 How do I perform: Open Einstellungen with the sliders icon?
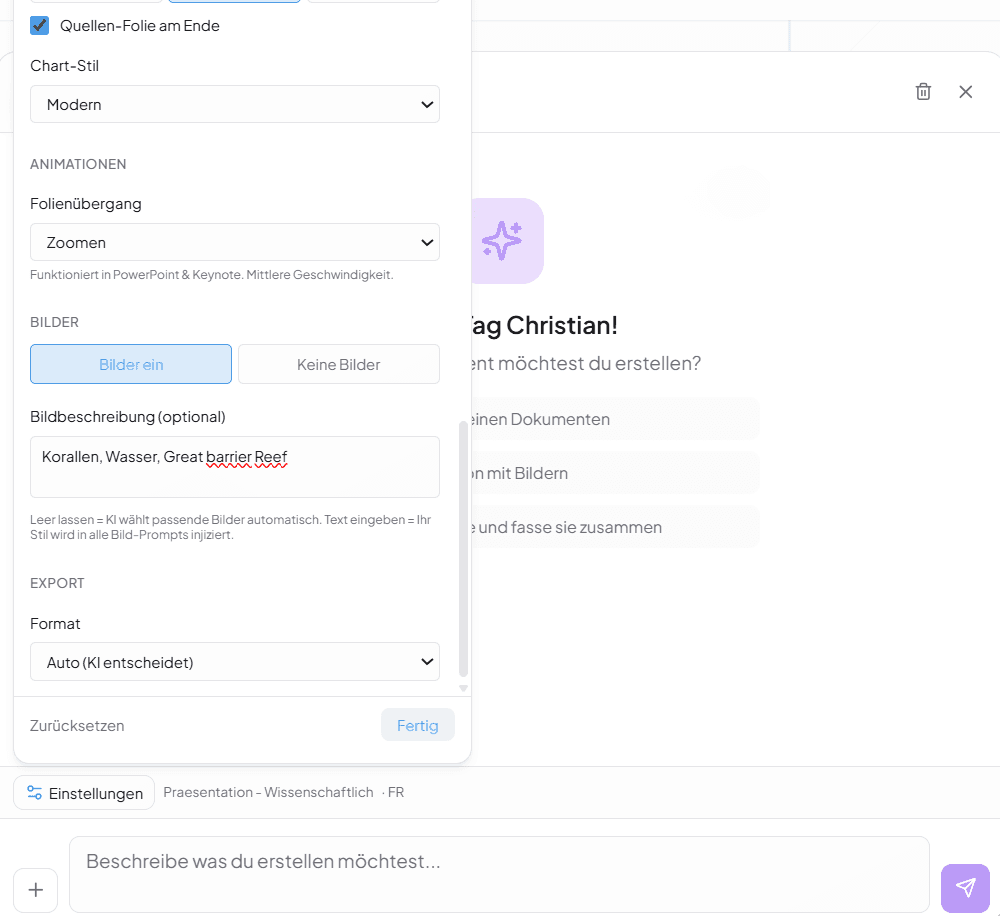tap(84, 793)
